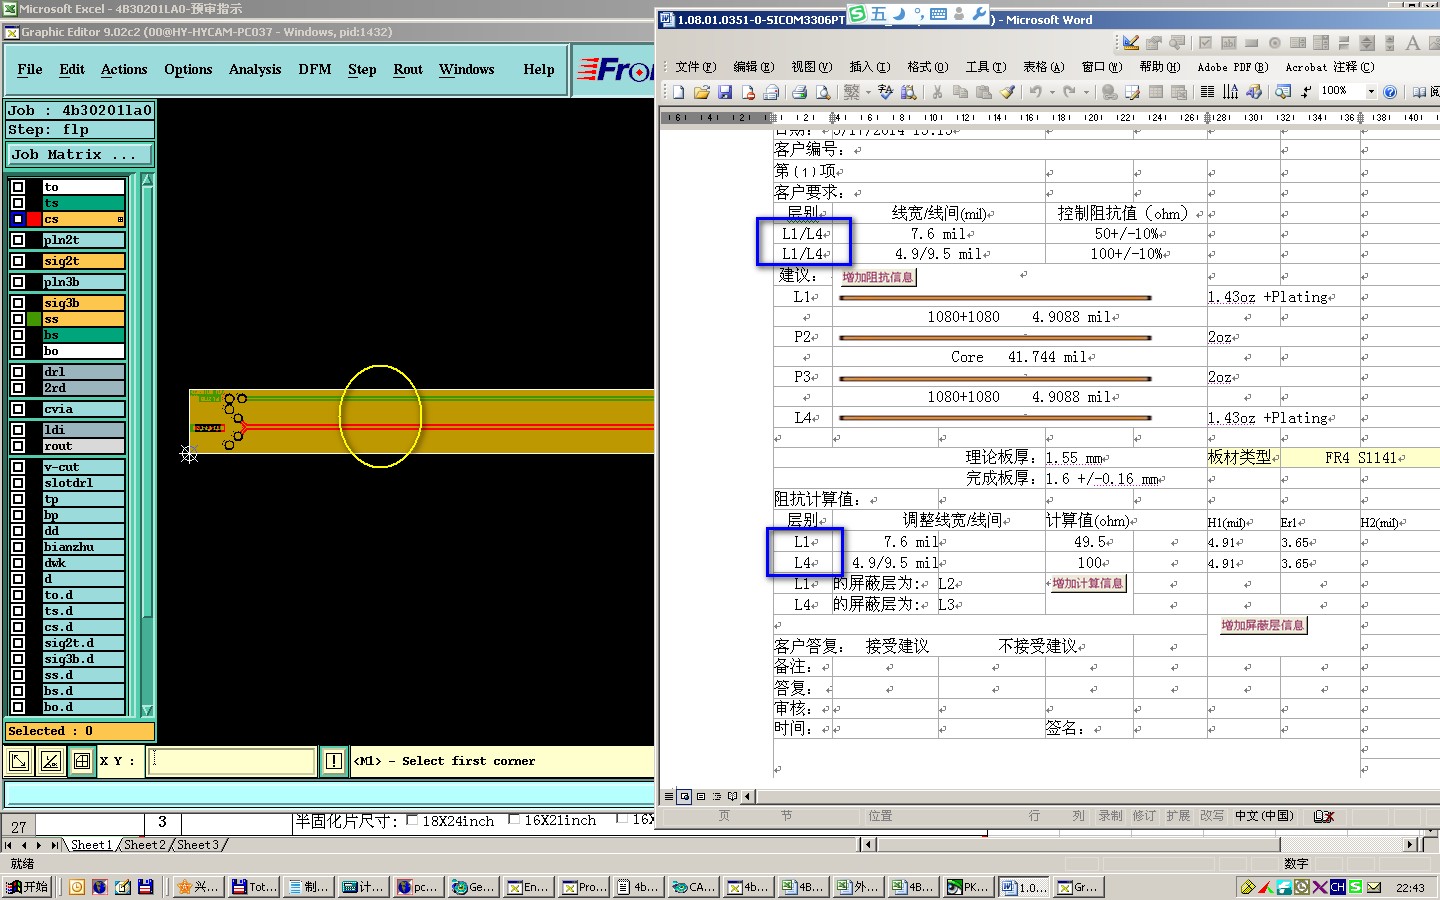Click red color swatch of layer cs
The image size is (1440, 900).
tap(34, 219)
